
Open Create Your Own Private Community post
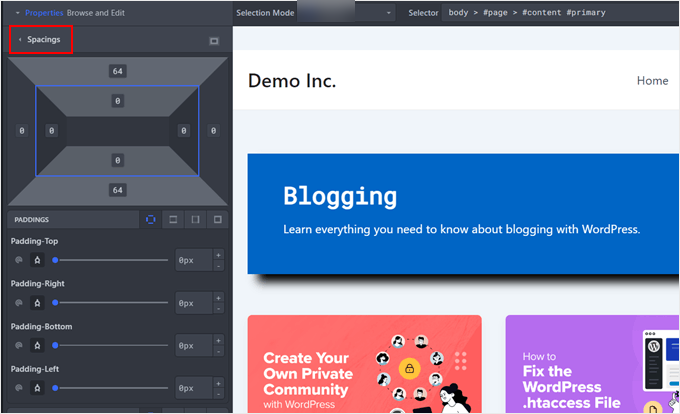[x=364, y=364]
